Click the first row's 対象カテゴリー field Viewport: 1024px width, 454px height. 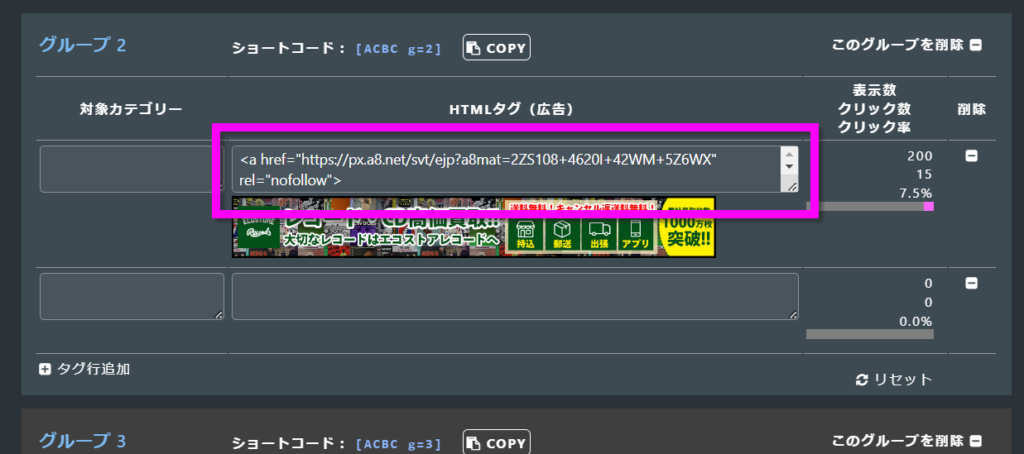tap(130, 169)
